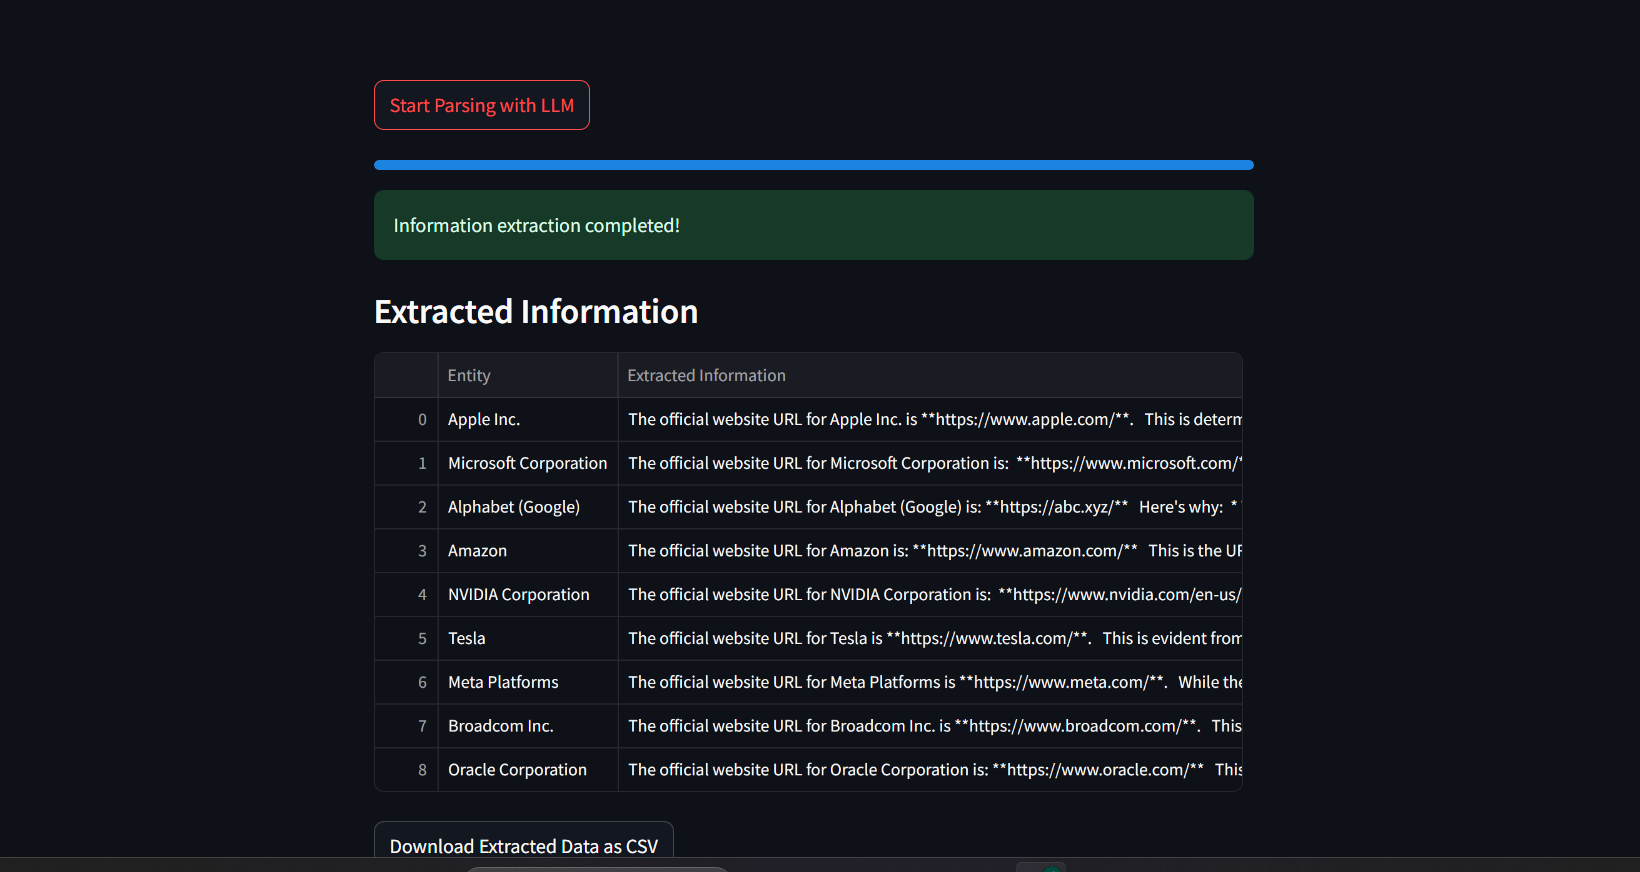Select the Oracle Corporation entity cell
The image size is (1640, 872).
[527, 770]
